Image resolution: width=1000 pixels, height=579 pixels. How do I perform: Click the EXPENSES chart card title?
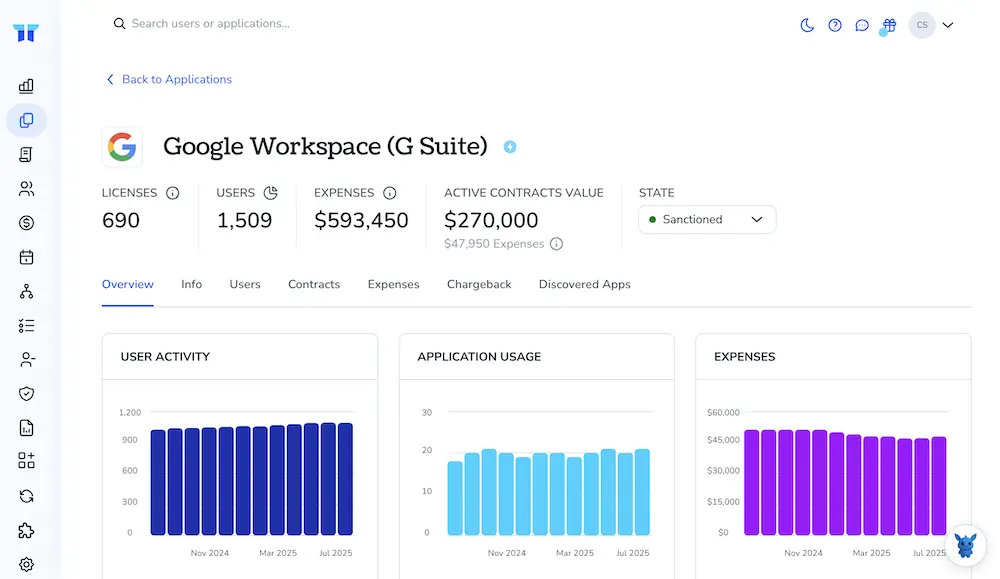(x=744, y=356)
